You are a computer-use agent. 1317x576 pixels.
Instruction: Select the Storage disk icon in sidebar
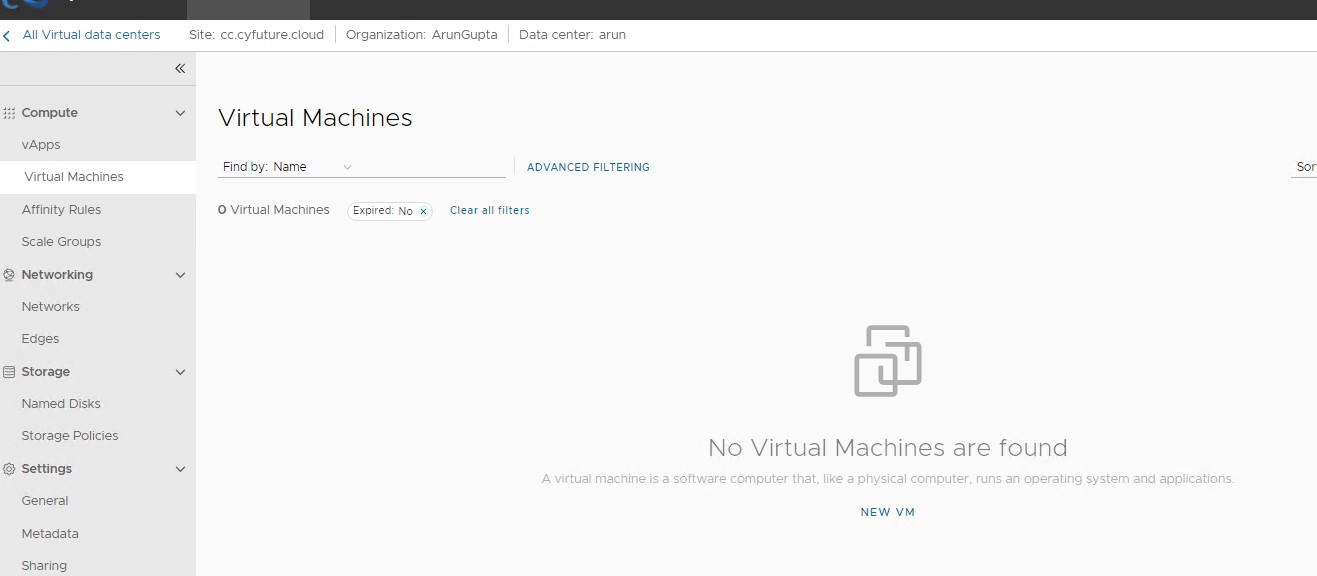(8, 371)
